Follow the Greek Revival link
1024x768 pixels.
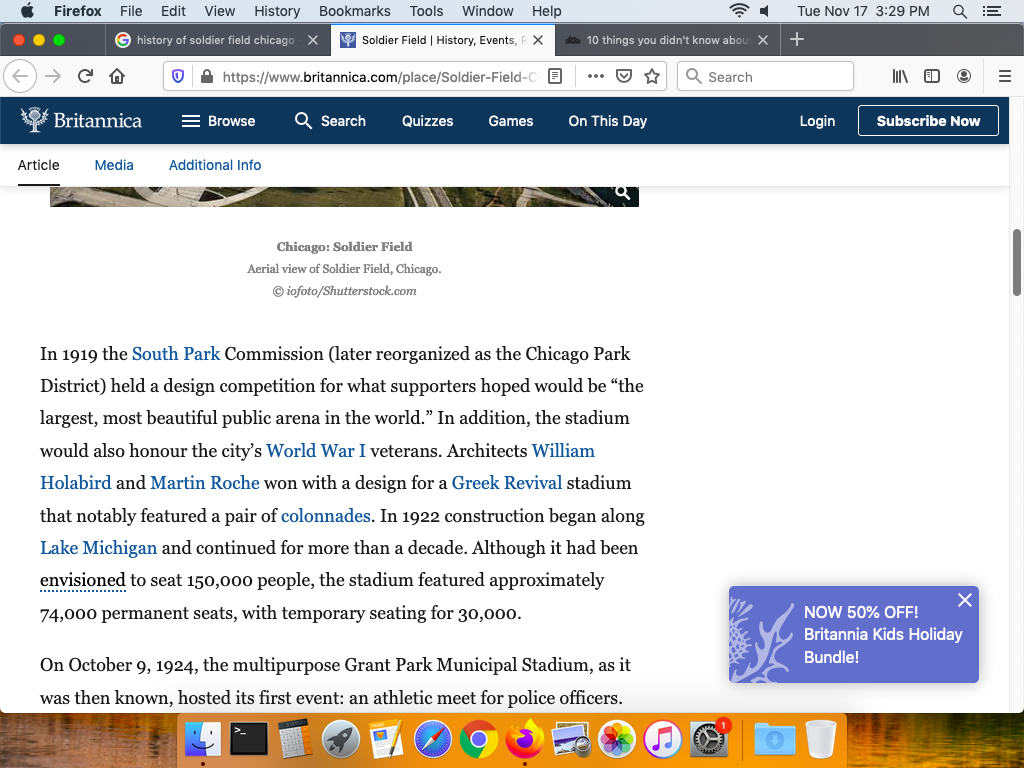pos(507,483)
